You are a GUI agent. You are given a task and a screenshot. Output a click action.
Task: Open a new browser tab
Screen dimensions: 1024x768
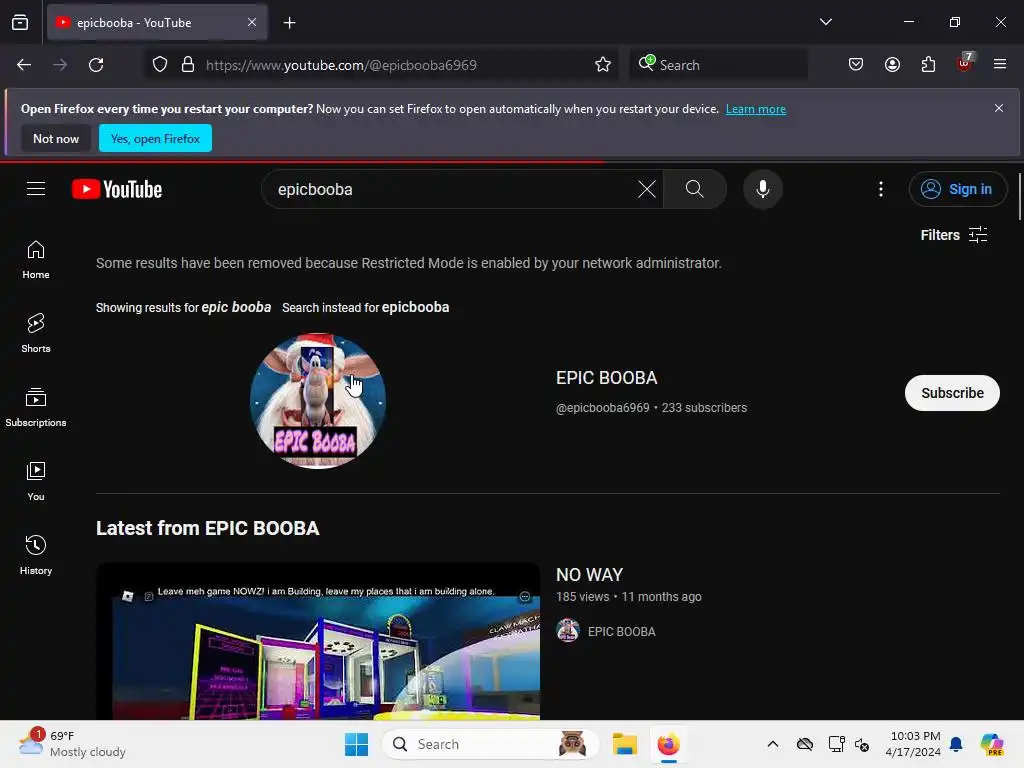click(x=289, y=22)
